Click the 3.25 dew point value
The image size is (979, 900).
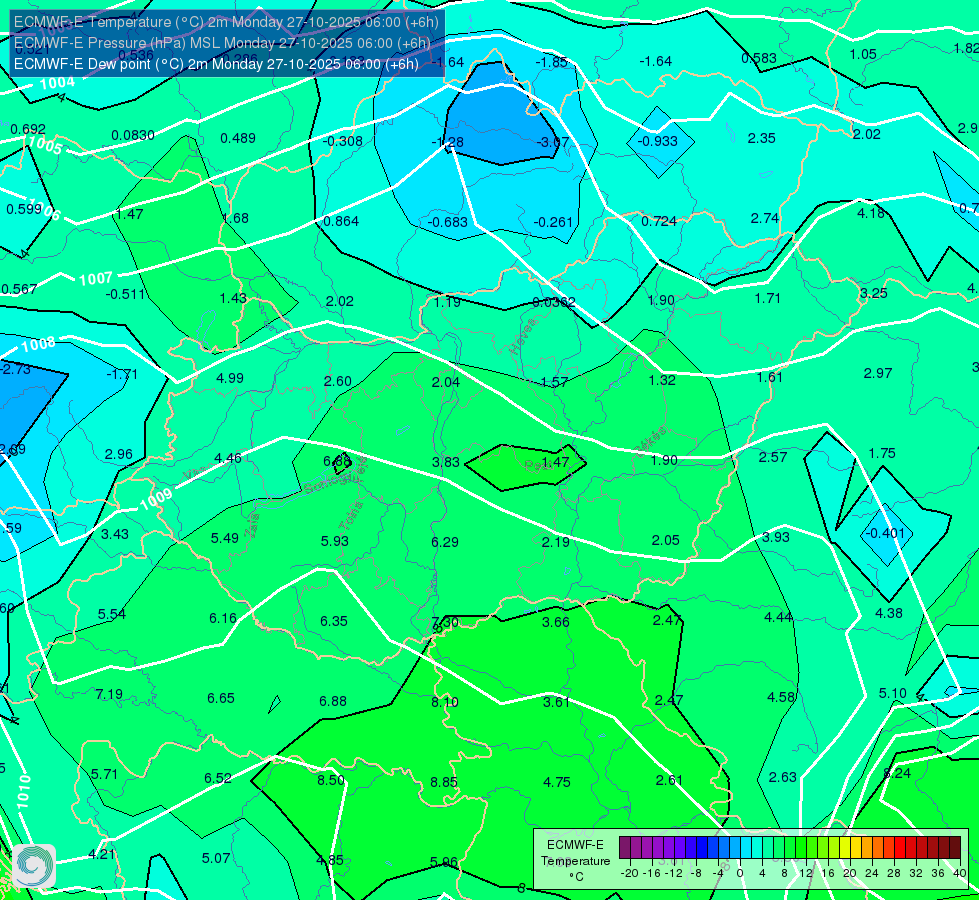coord(873,293)
